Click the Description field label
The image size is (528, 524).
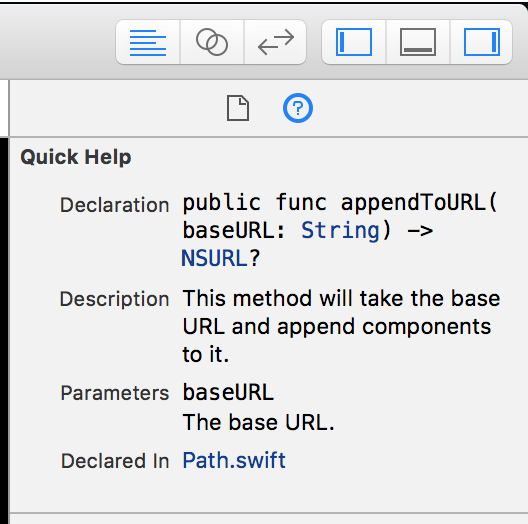[114, 299]
